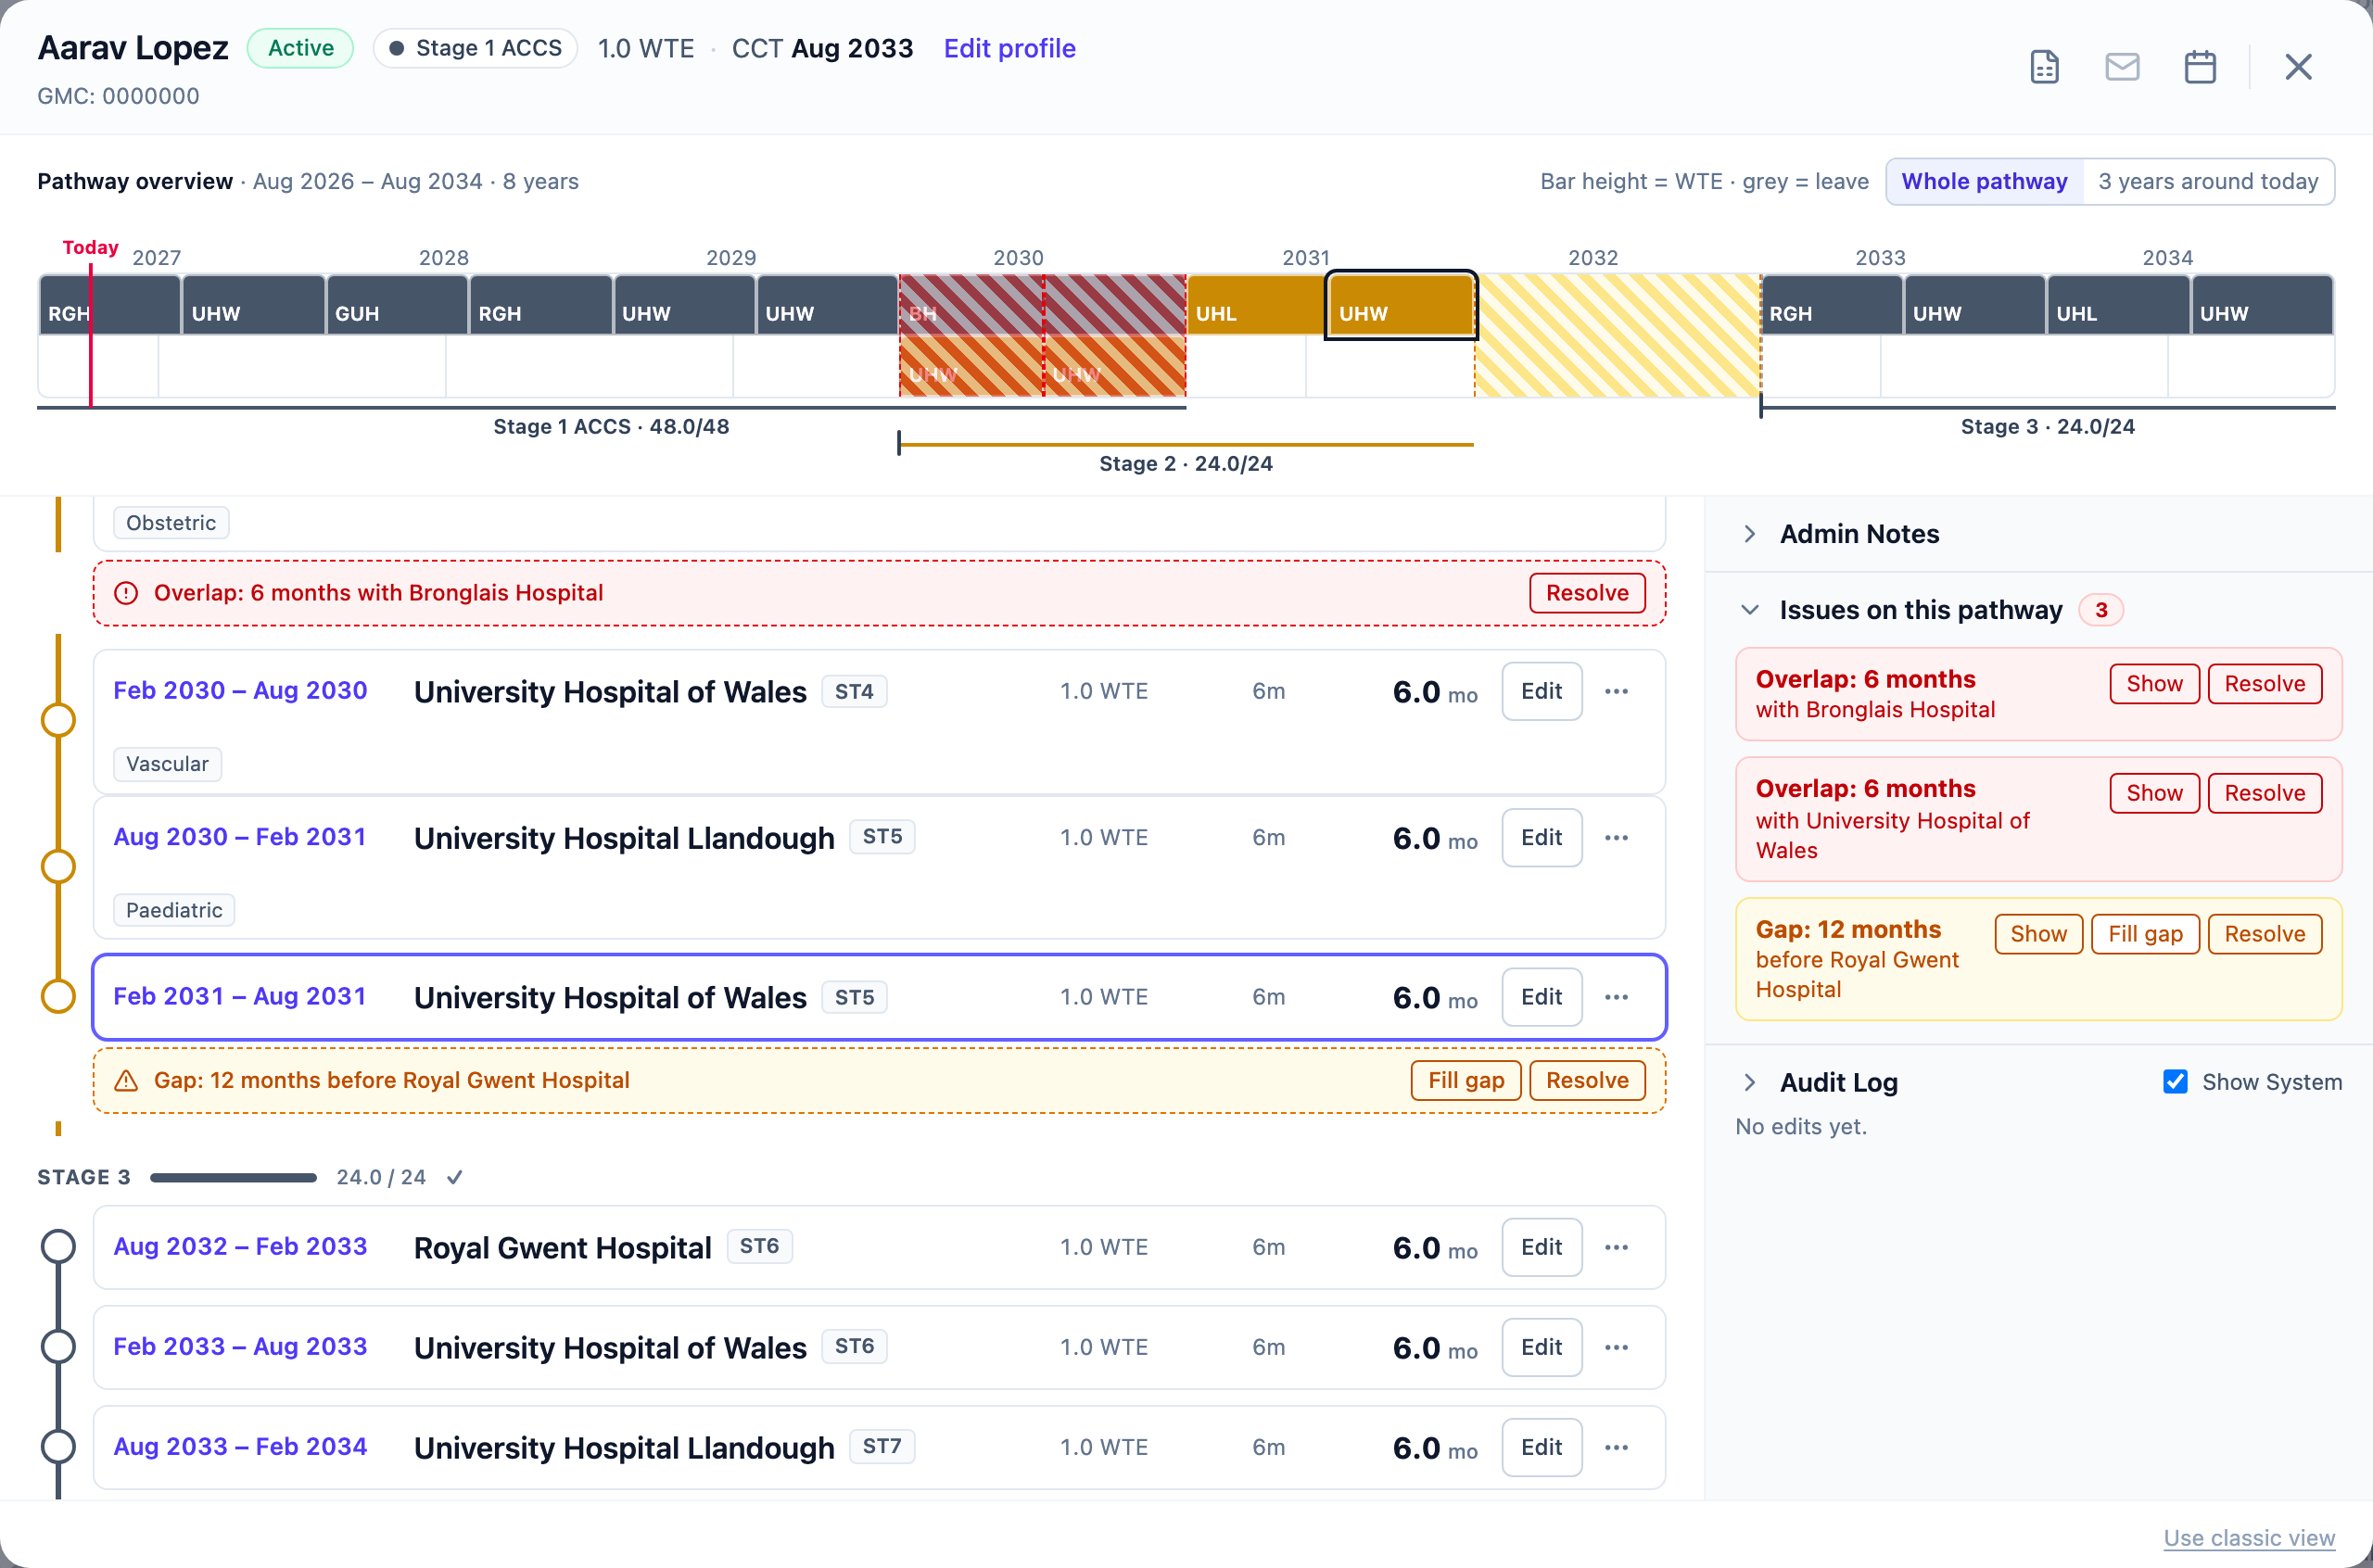This screenshot has width=2373, height=1568.
Task: Switch to Whole pathway view
Action: (x=1984, y=181)
